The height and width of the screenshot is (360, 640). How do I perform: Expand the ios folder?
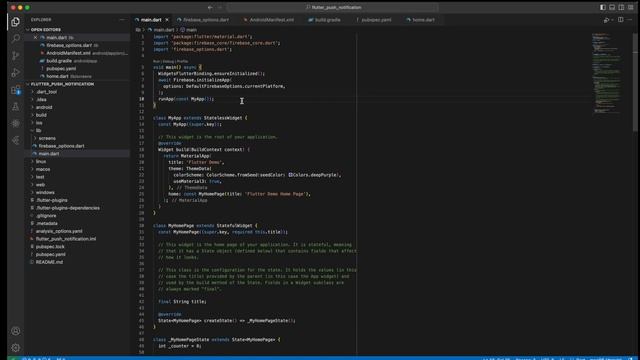click(39, 123)
